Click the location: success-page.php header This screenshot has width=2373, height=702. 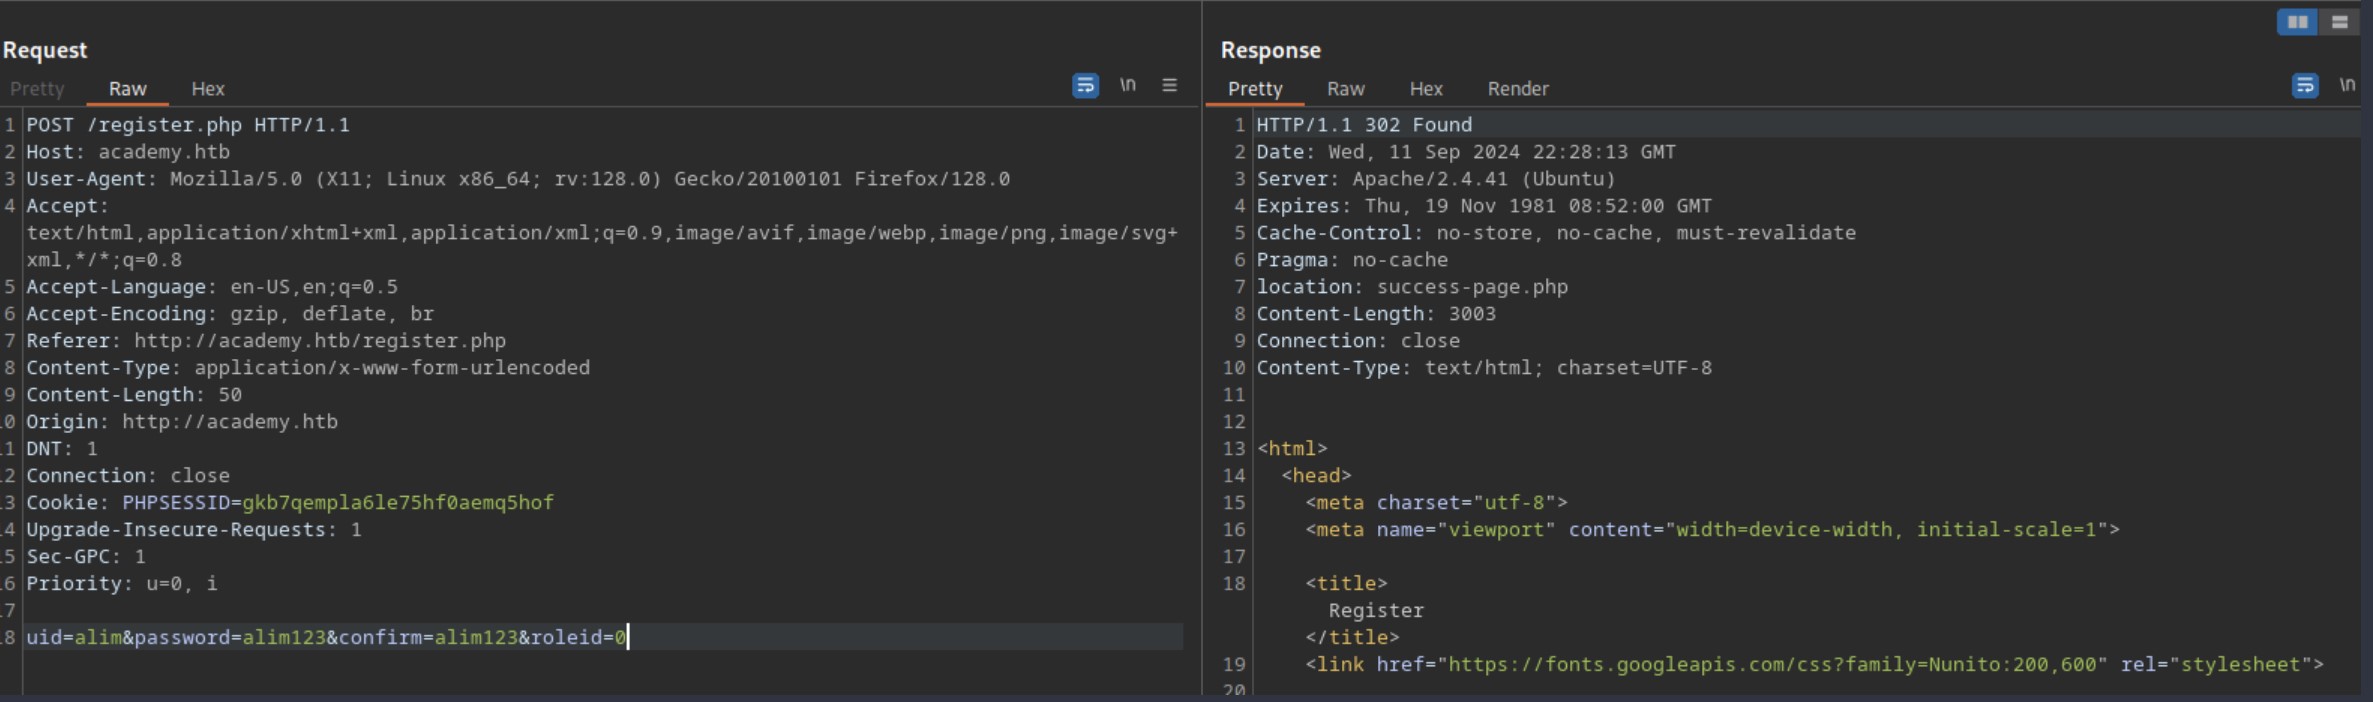[1412, 287]
